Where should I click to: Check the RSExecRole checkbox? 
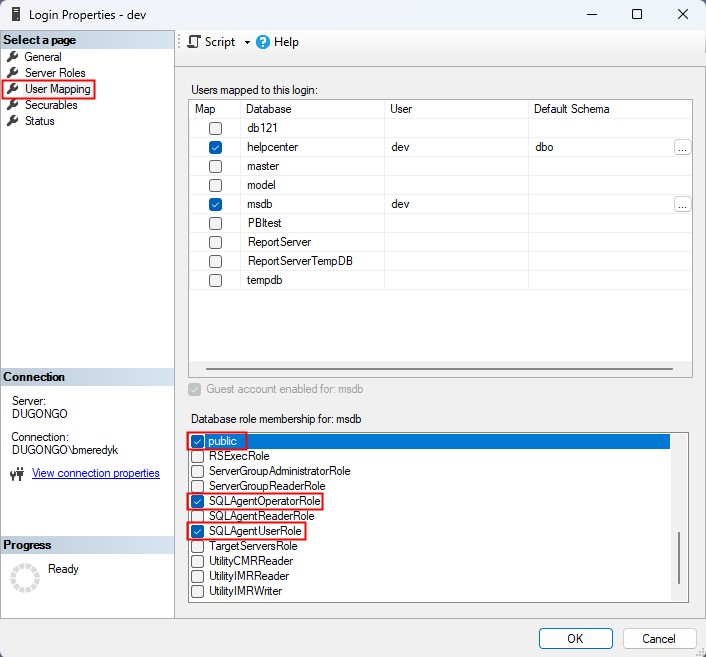(x=197, y=456)
